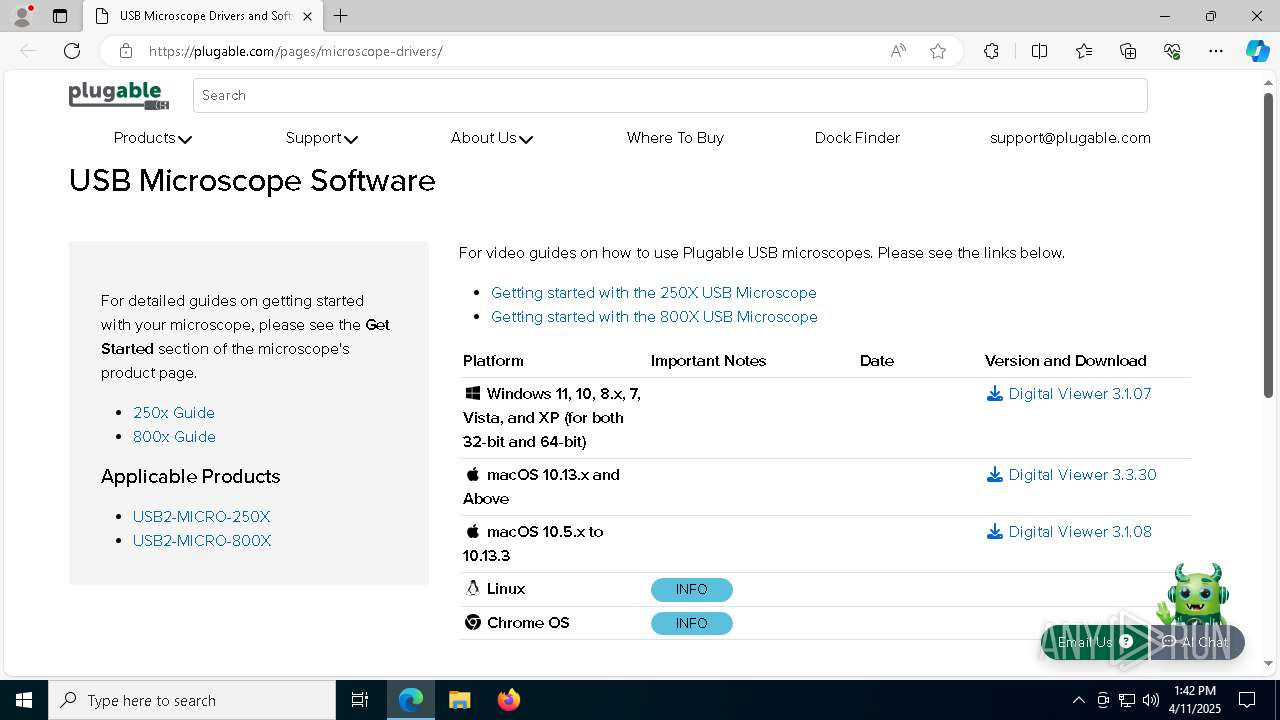
Task: Open Getting started with 800X USB Microscope
Action: coord(654,317)
